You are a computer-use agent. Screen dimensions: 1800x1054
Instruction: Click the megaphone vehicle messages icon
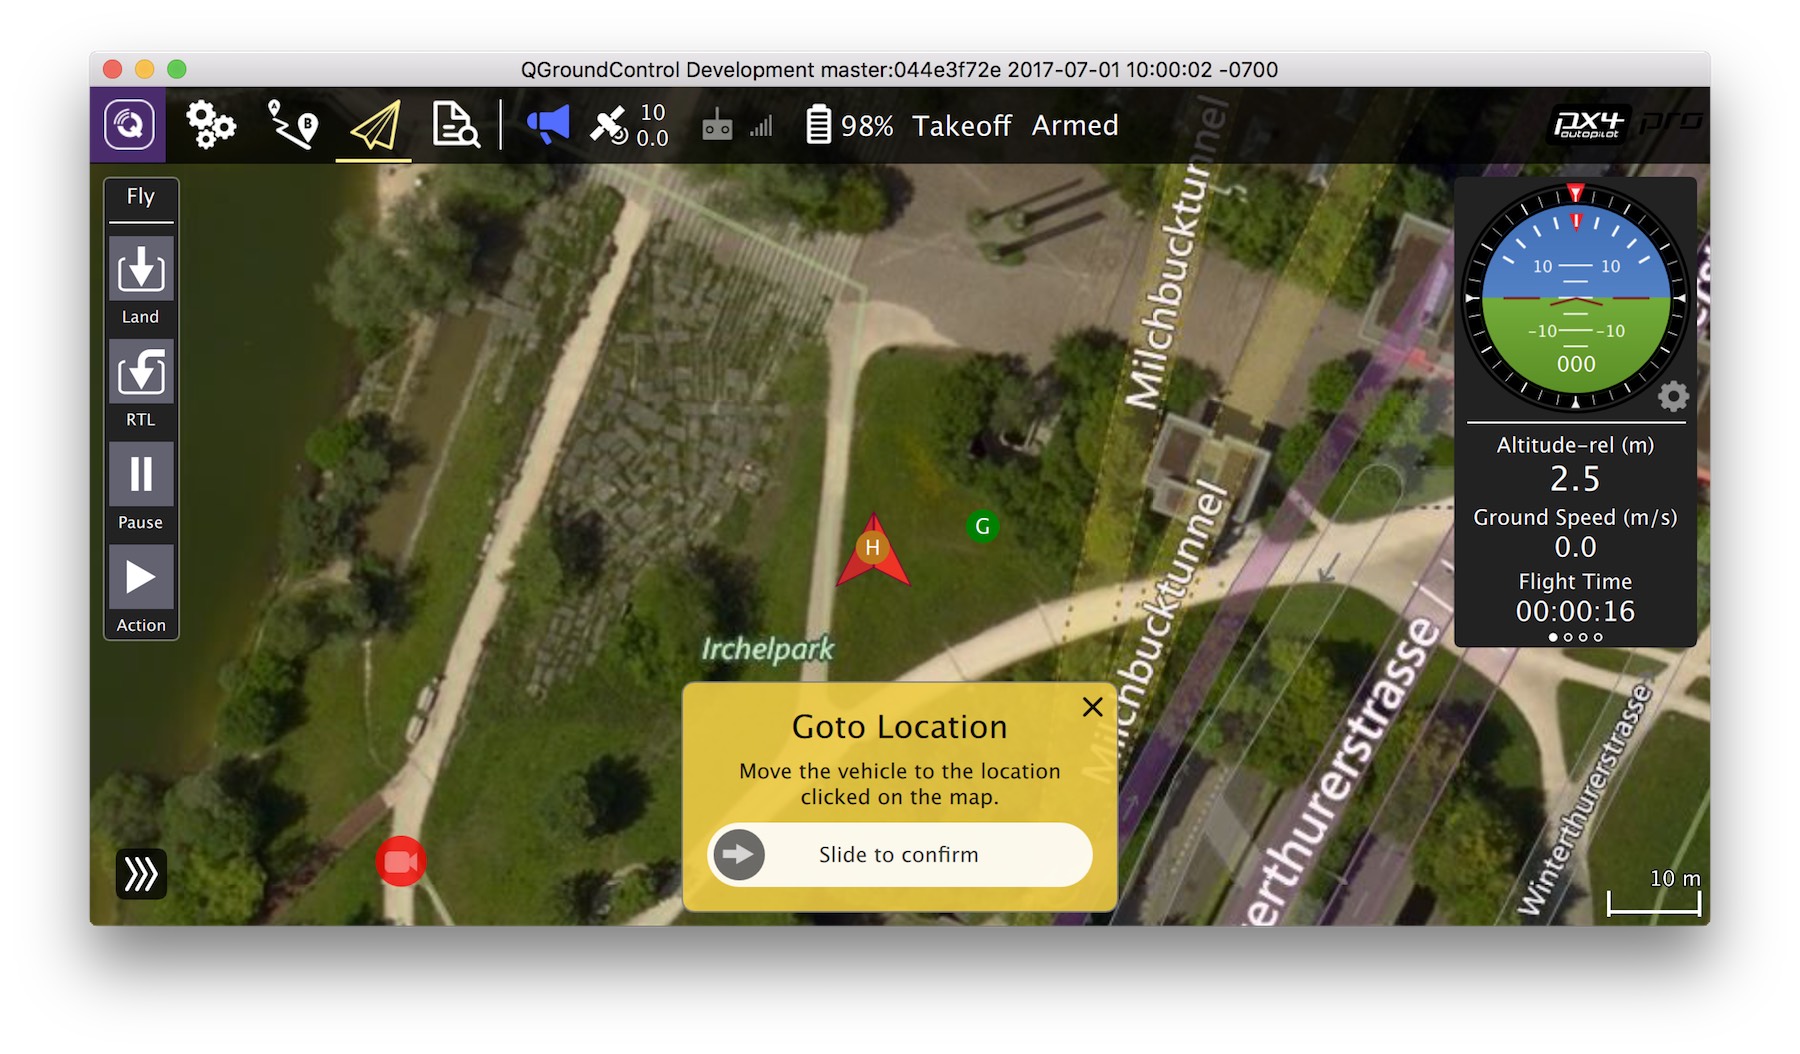click(547, 125)
